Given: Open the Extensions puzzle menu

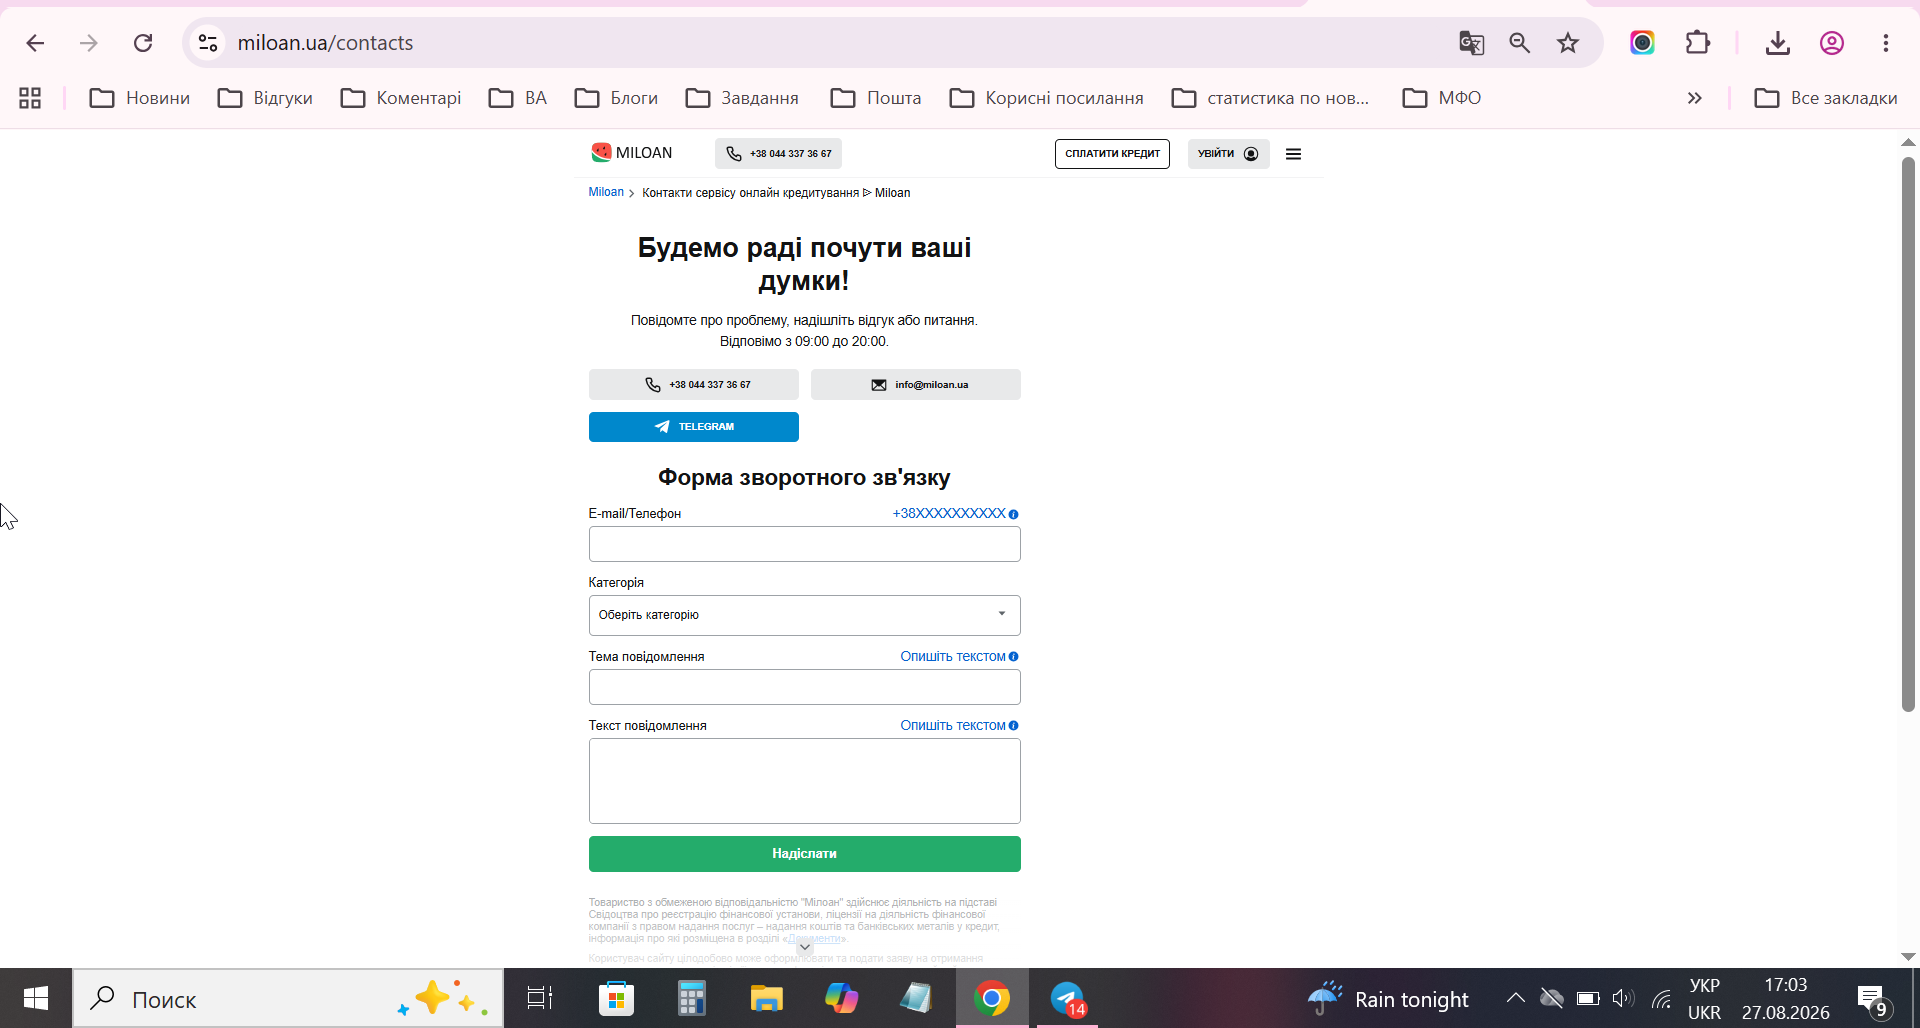Looking at the screenshot, I should pos(1698,43).
